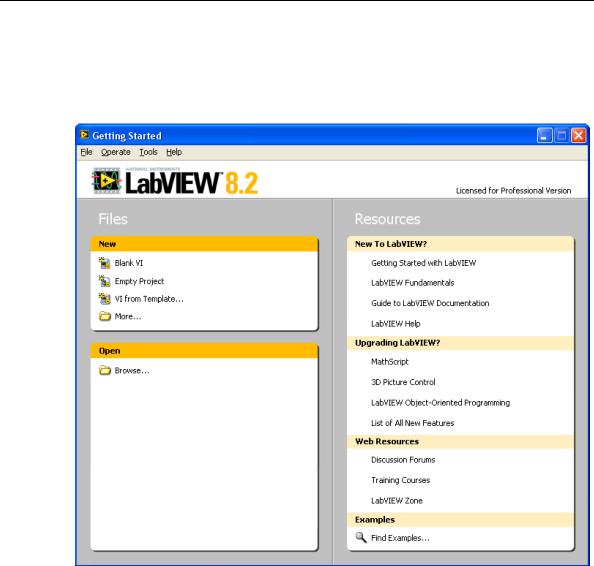Open Guide to LabVIEW Documentation
The width and height of the screenshot is (594, 566).
(x=430, y=303)
